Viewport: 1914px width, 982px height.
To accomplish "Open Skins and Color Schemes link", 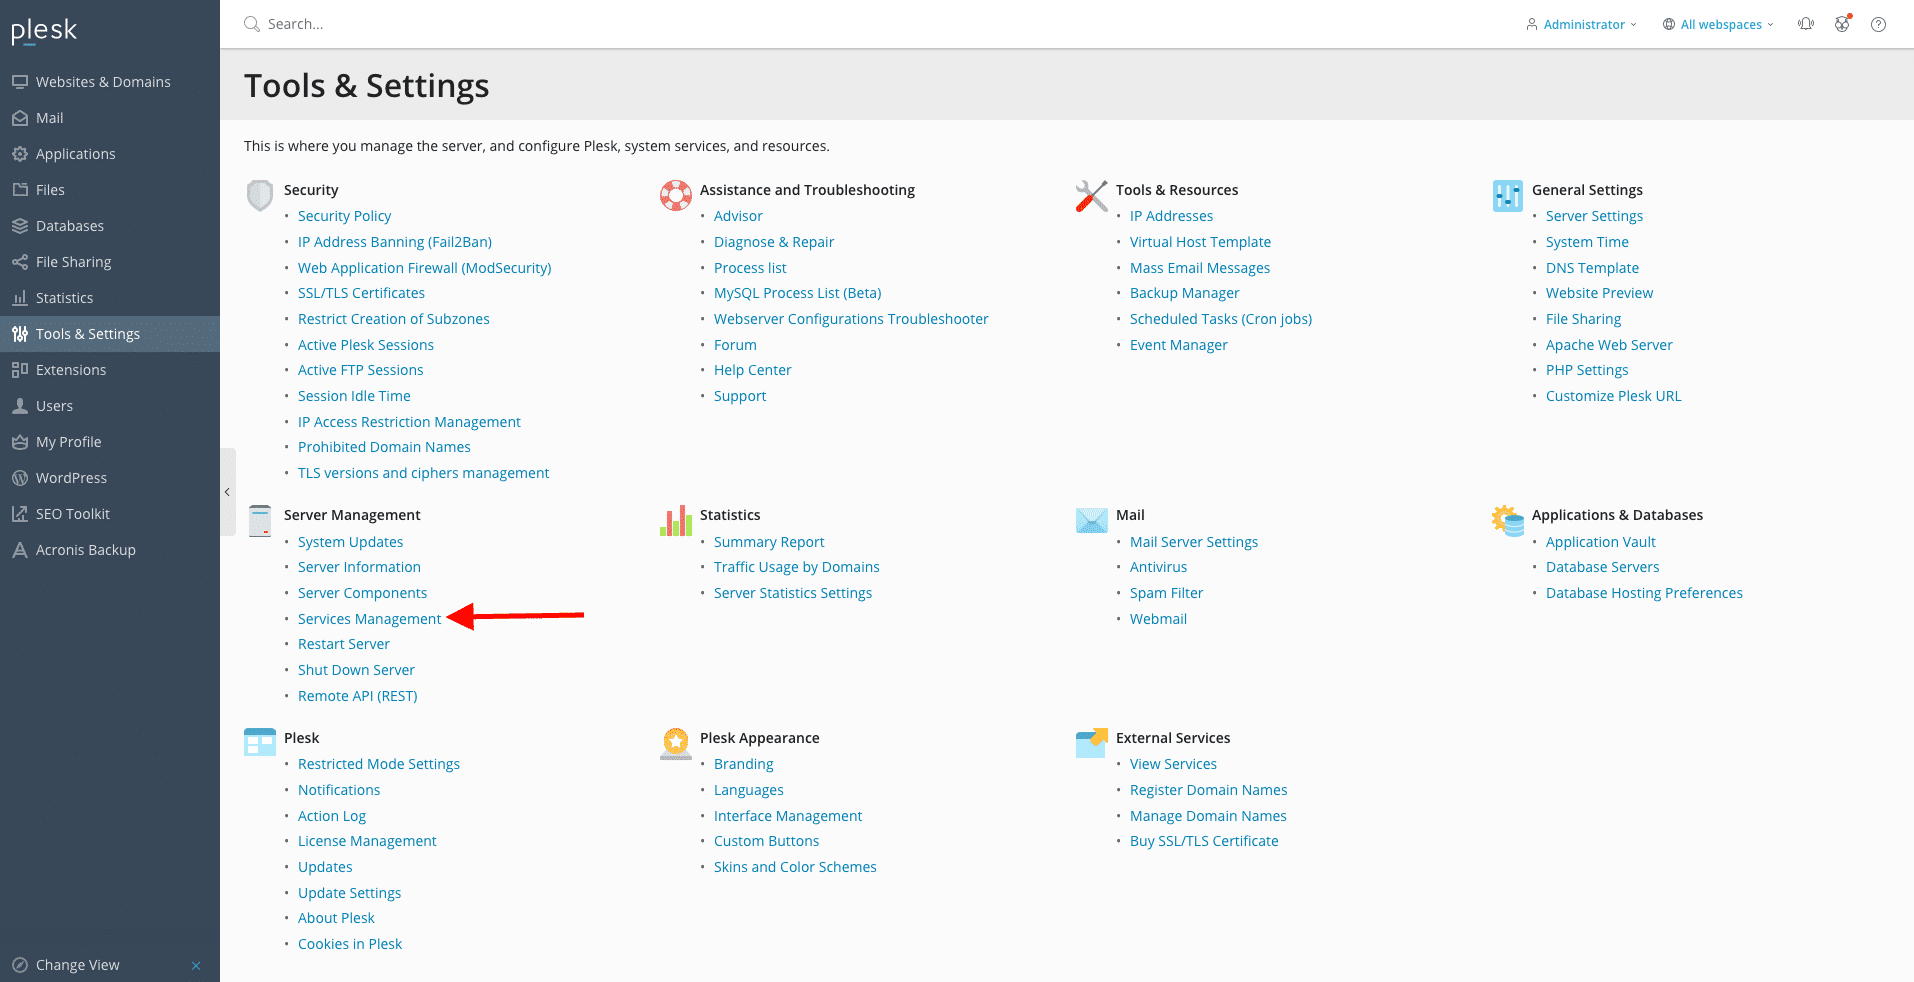I will pyautogui.click(x=795, y=867).
